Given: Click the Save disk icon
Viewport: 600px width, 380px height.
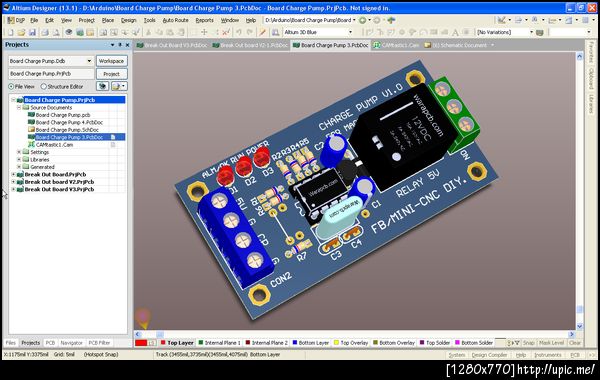Looking at the screenshot, I should click(32, 33).
